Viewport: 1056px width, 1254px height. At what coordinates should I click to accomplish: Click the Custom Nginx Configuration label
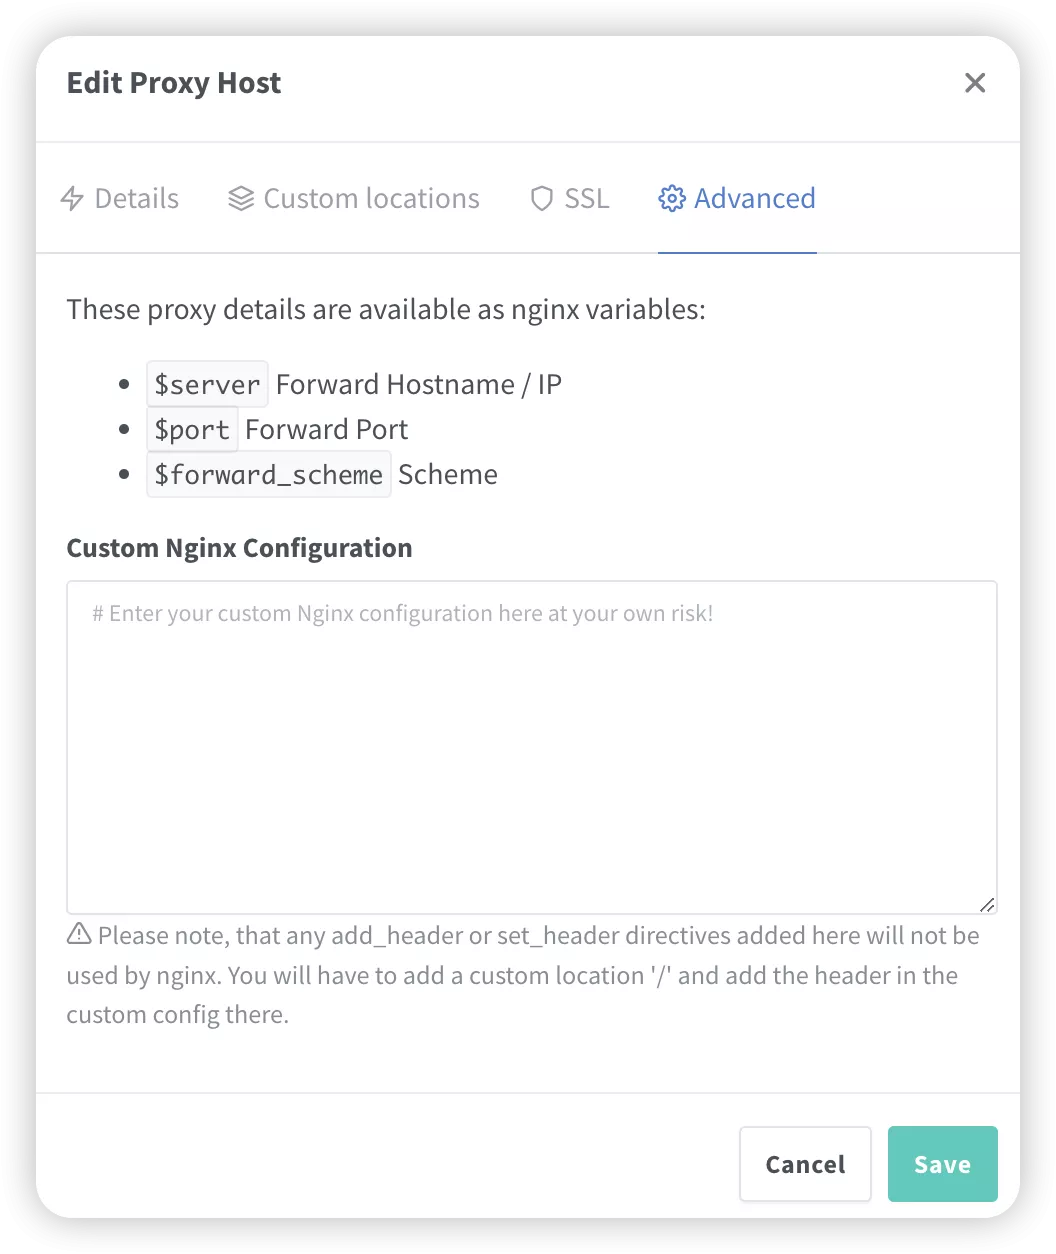239,548
